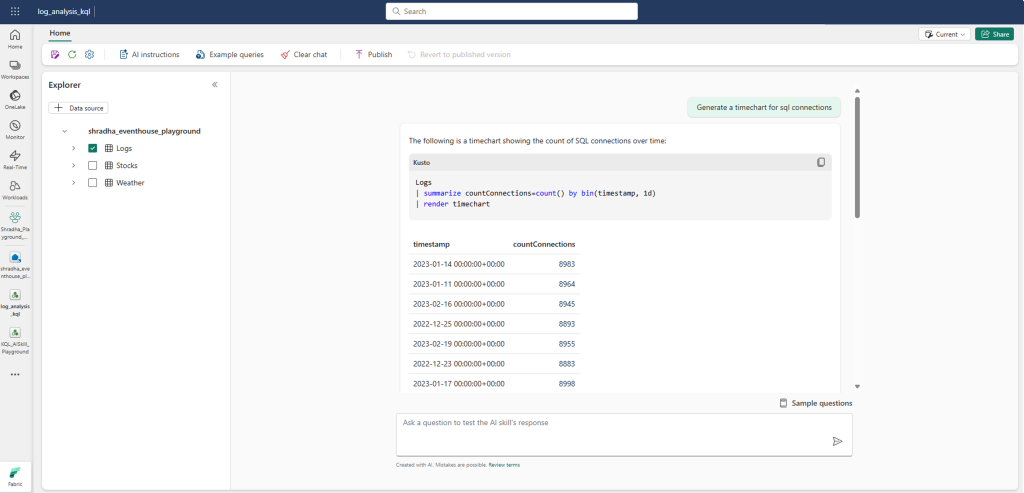Image resolution: width=1024 pixels, height=493 pixels.
Task: Click the user message about sql connections
Action: click(763, 108)
